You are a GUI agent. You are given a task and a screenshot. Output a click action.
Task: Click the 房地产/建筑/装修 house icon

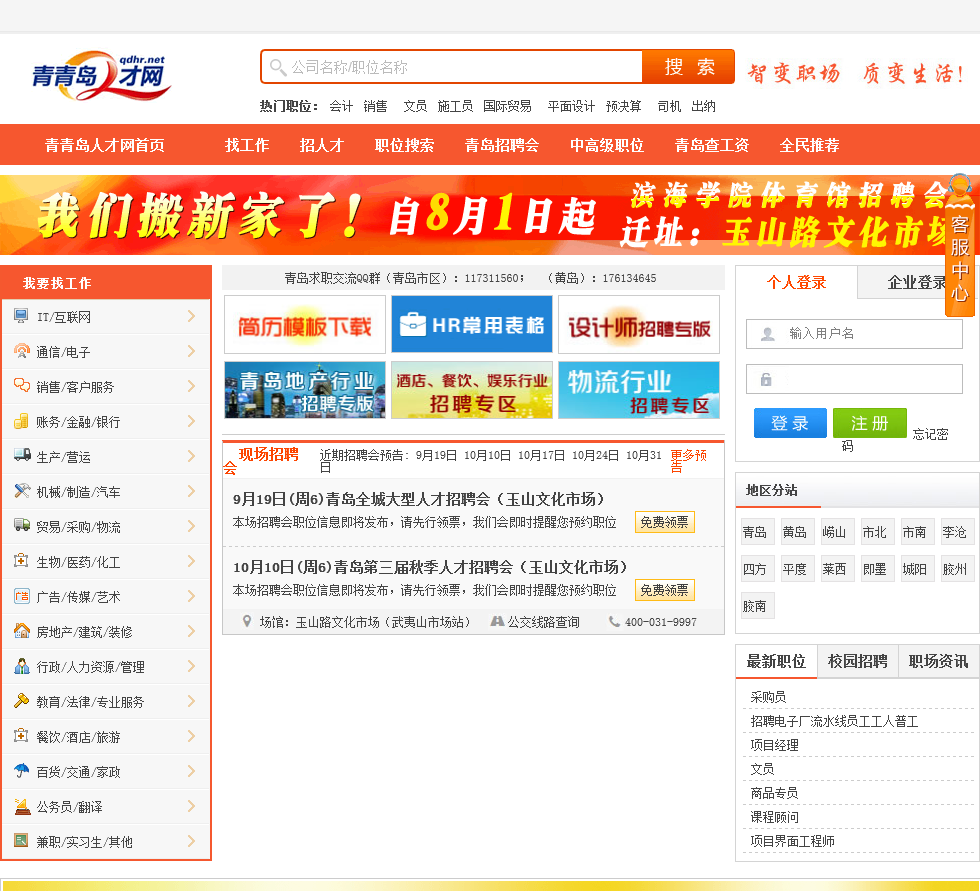coord(22,630)
